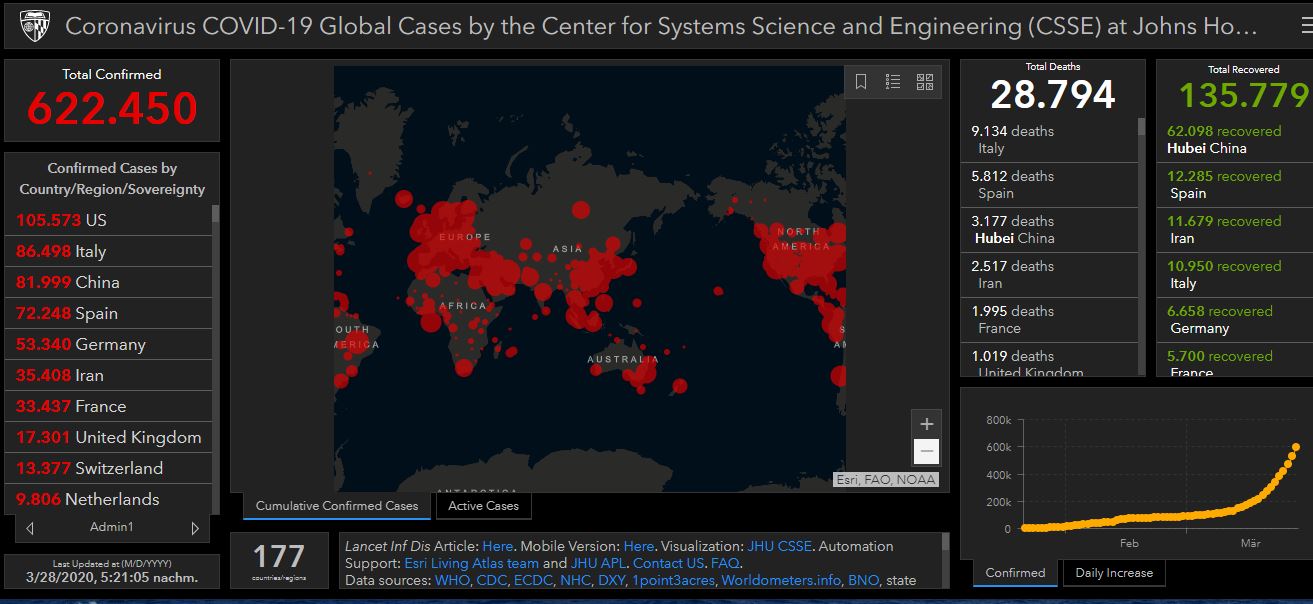Select Cumulative Confirmed Cases tab
1313x604 pixels.
337,506
